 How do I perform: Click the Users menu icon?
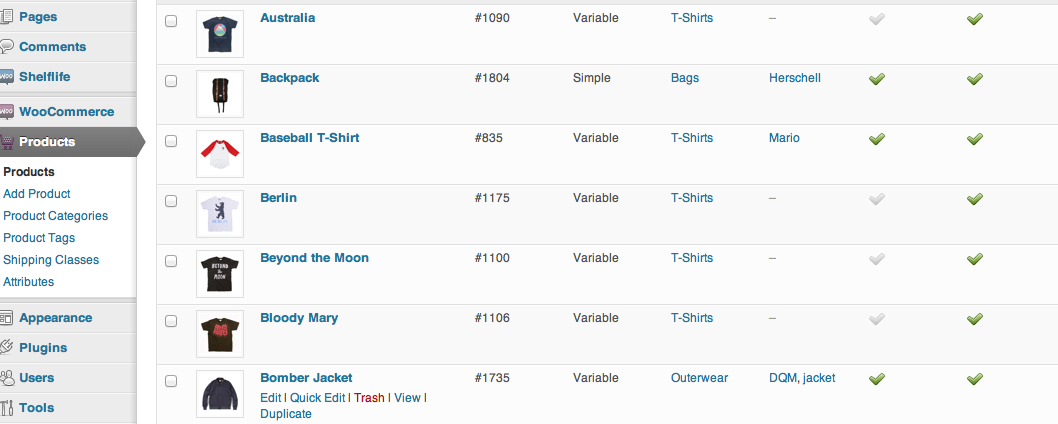coord(7,378)
